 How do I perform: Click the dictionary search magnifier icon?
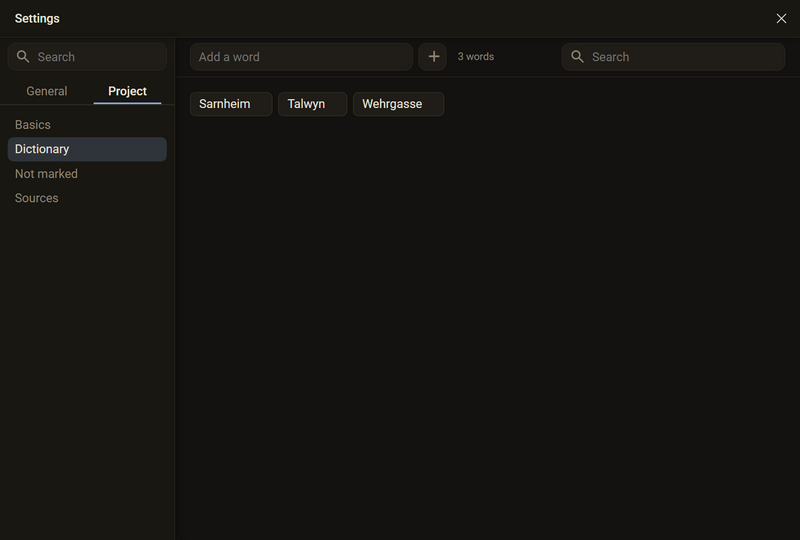577,57
